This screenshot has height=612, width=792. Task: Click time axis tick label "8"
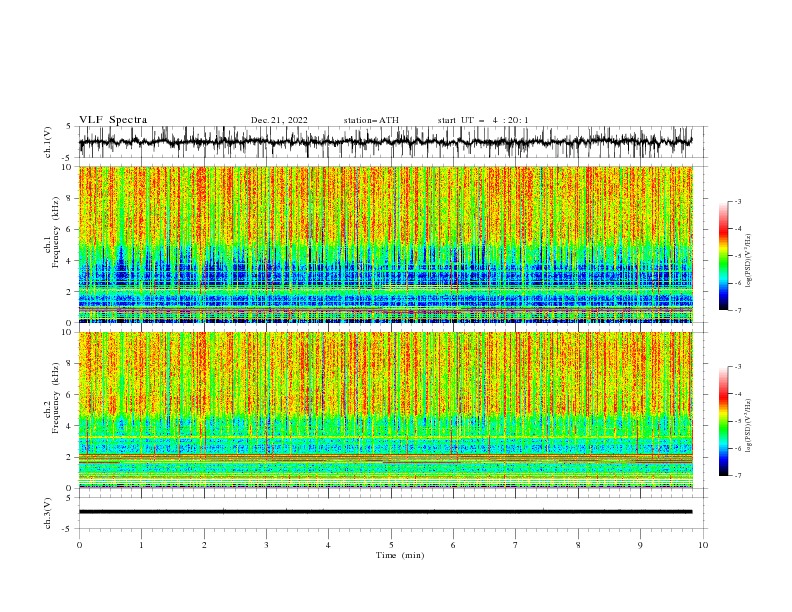[x=578, y=545]
